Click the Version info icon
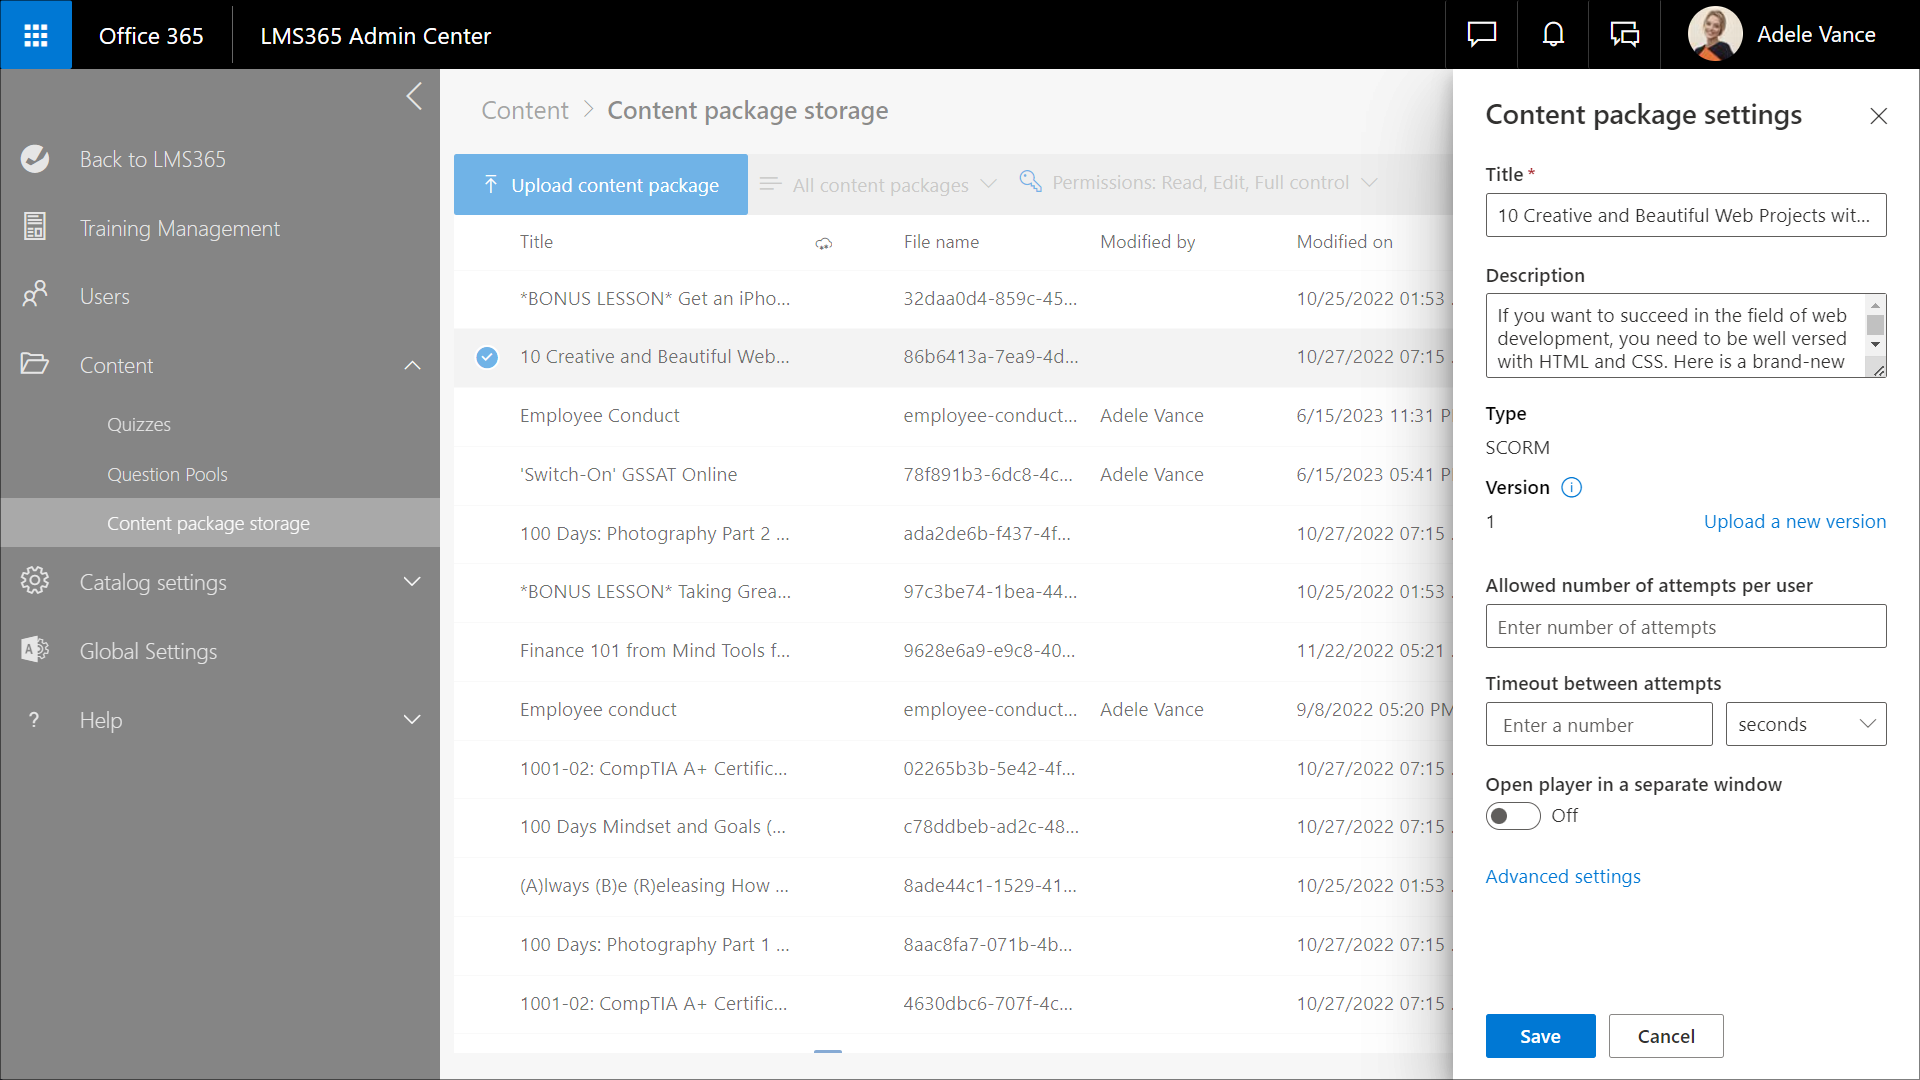 point(1571,488)
